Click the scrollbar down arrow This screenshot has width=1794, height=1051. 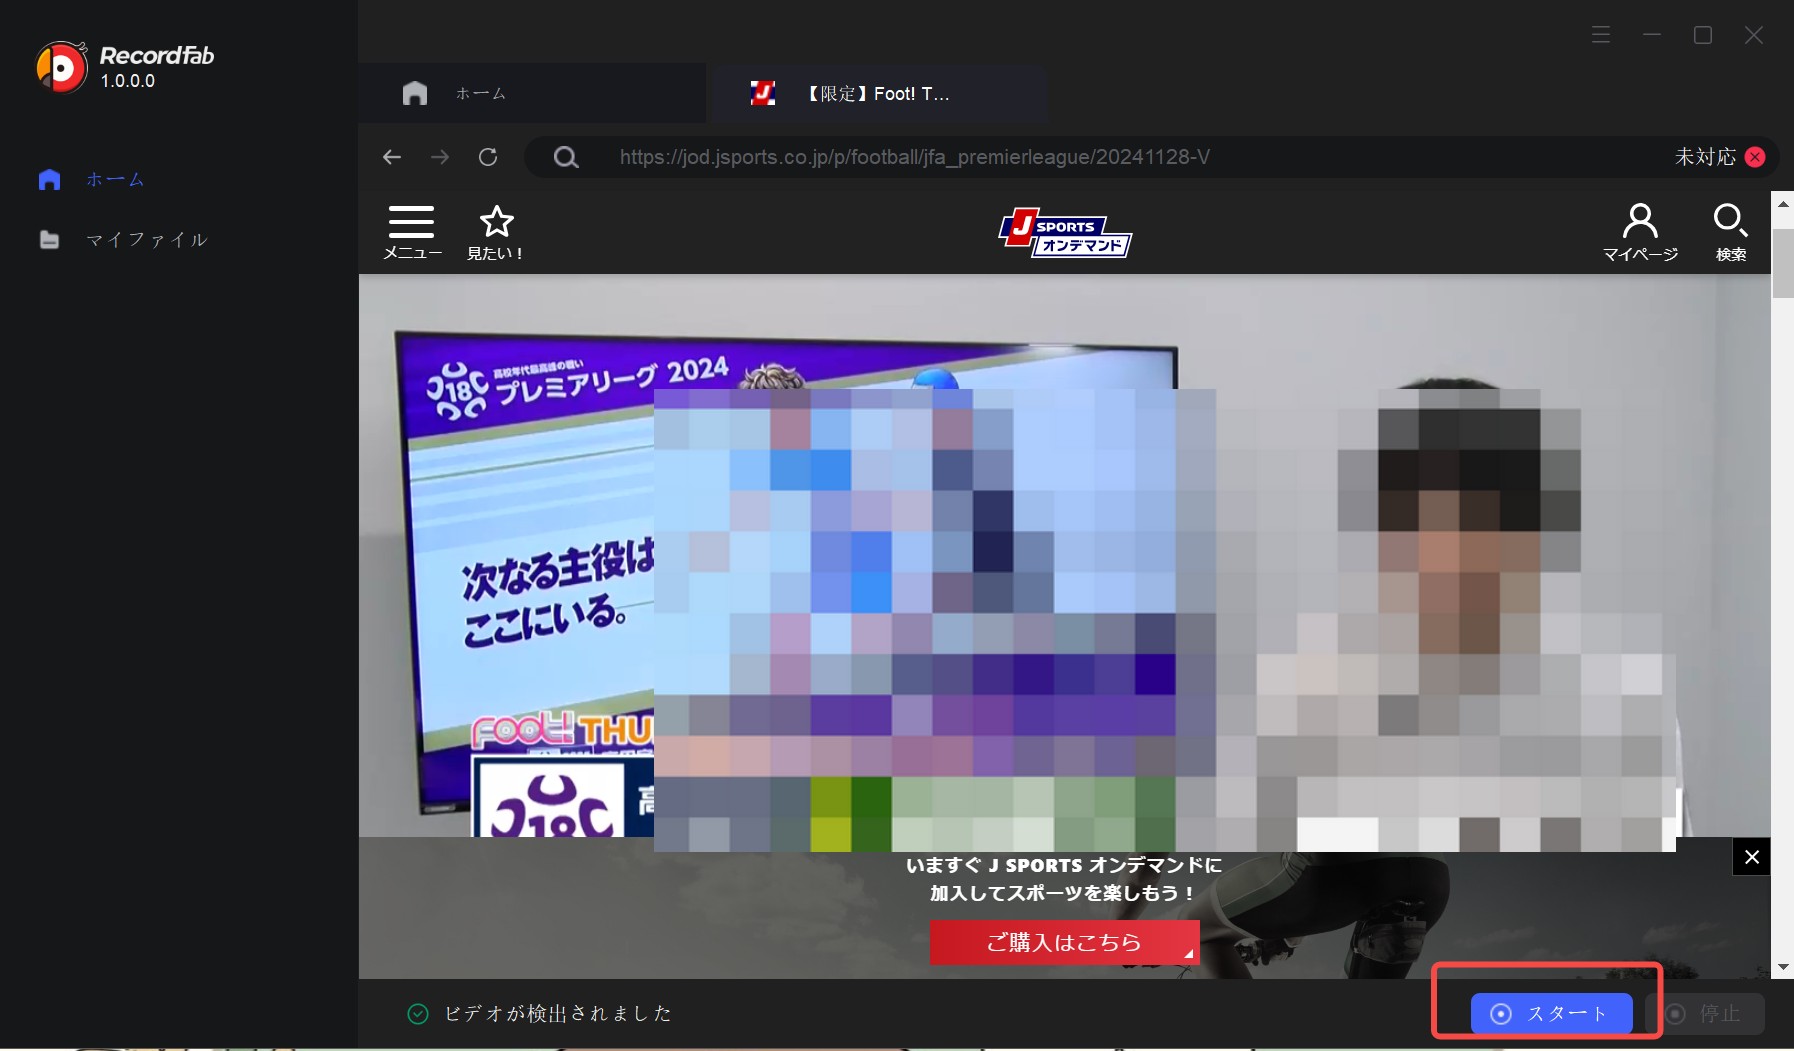1782,967
